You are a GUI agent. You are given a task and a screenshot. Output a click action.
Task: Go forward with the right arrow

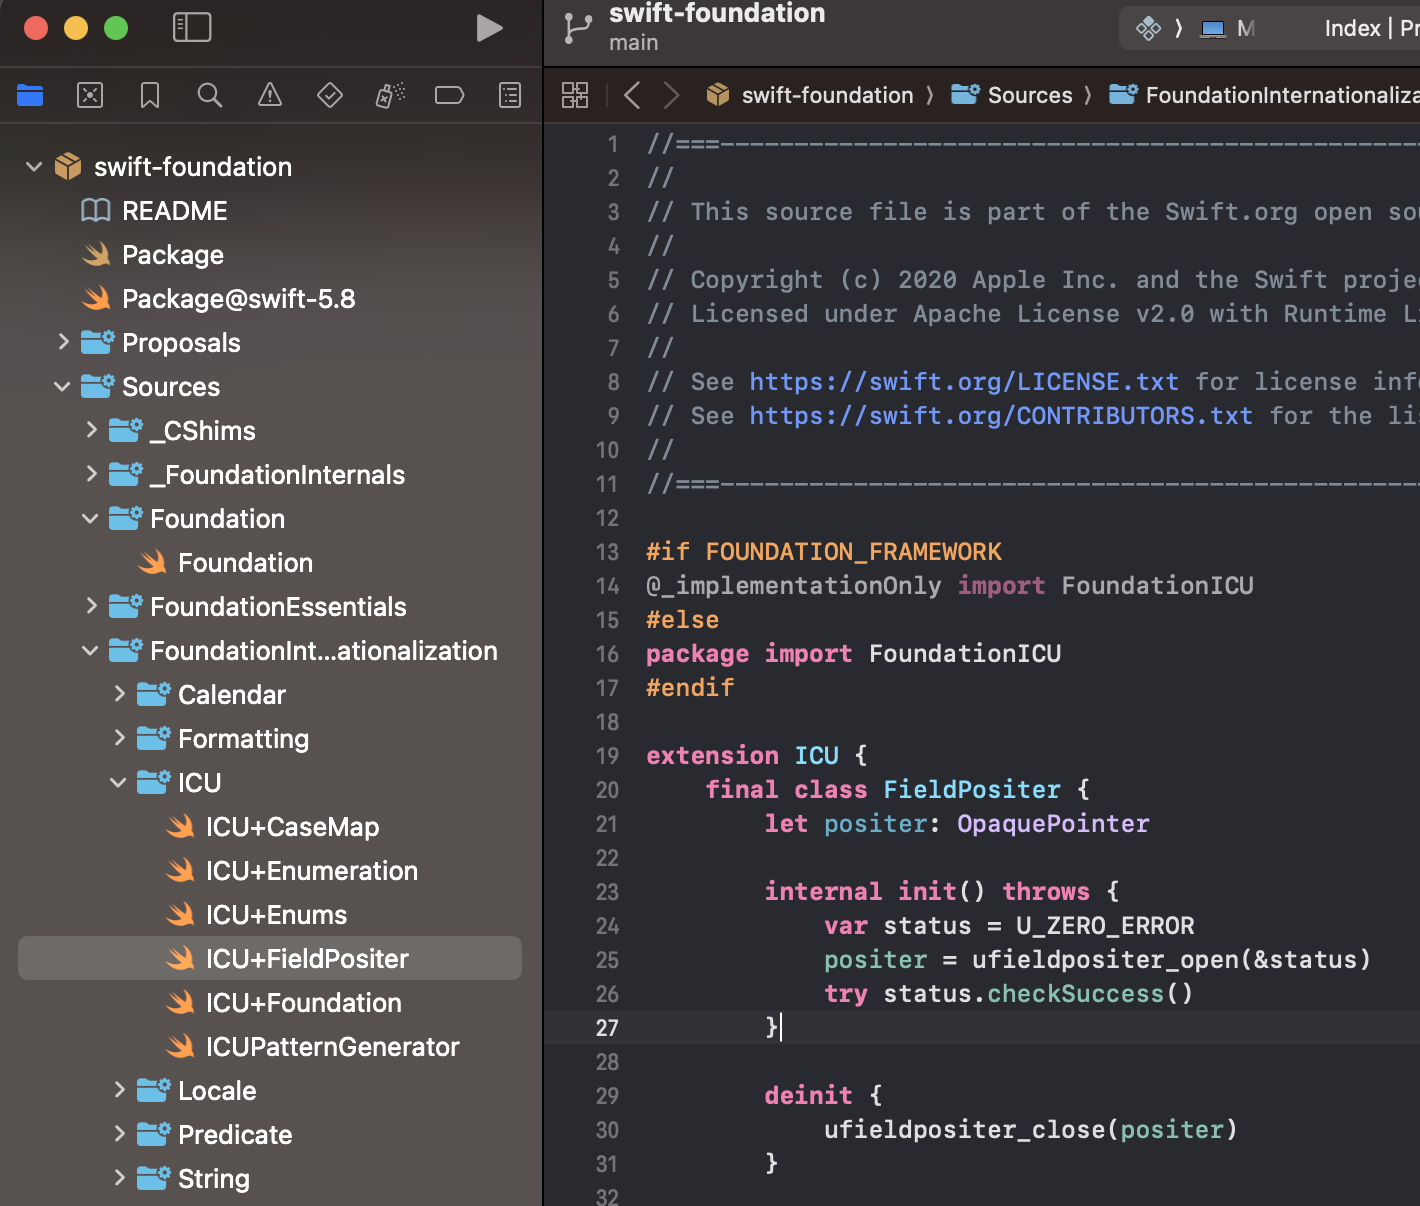point(672,95)
